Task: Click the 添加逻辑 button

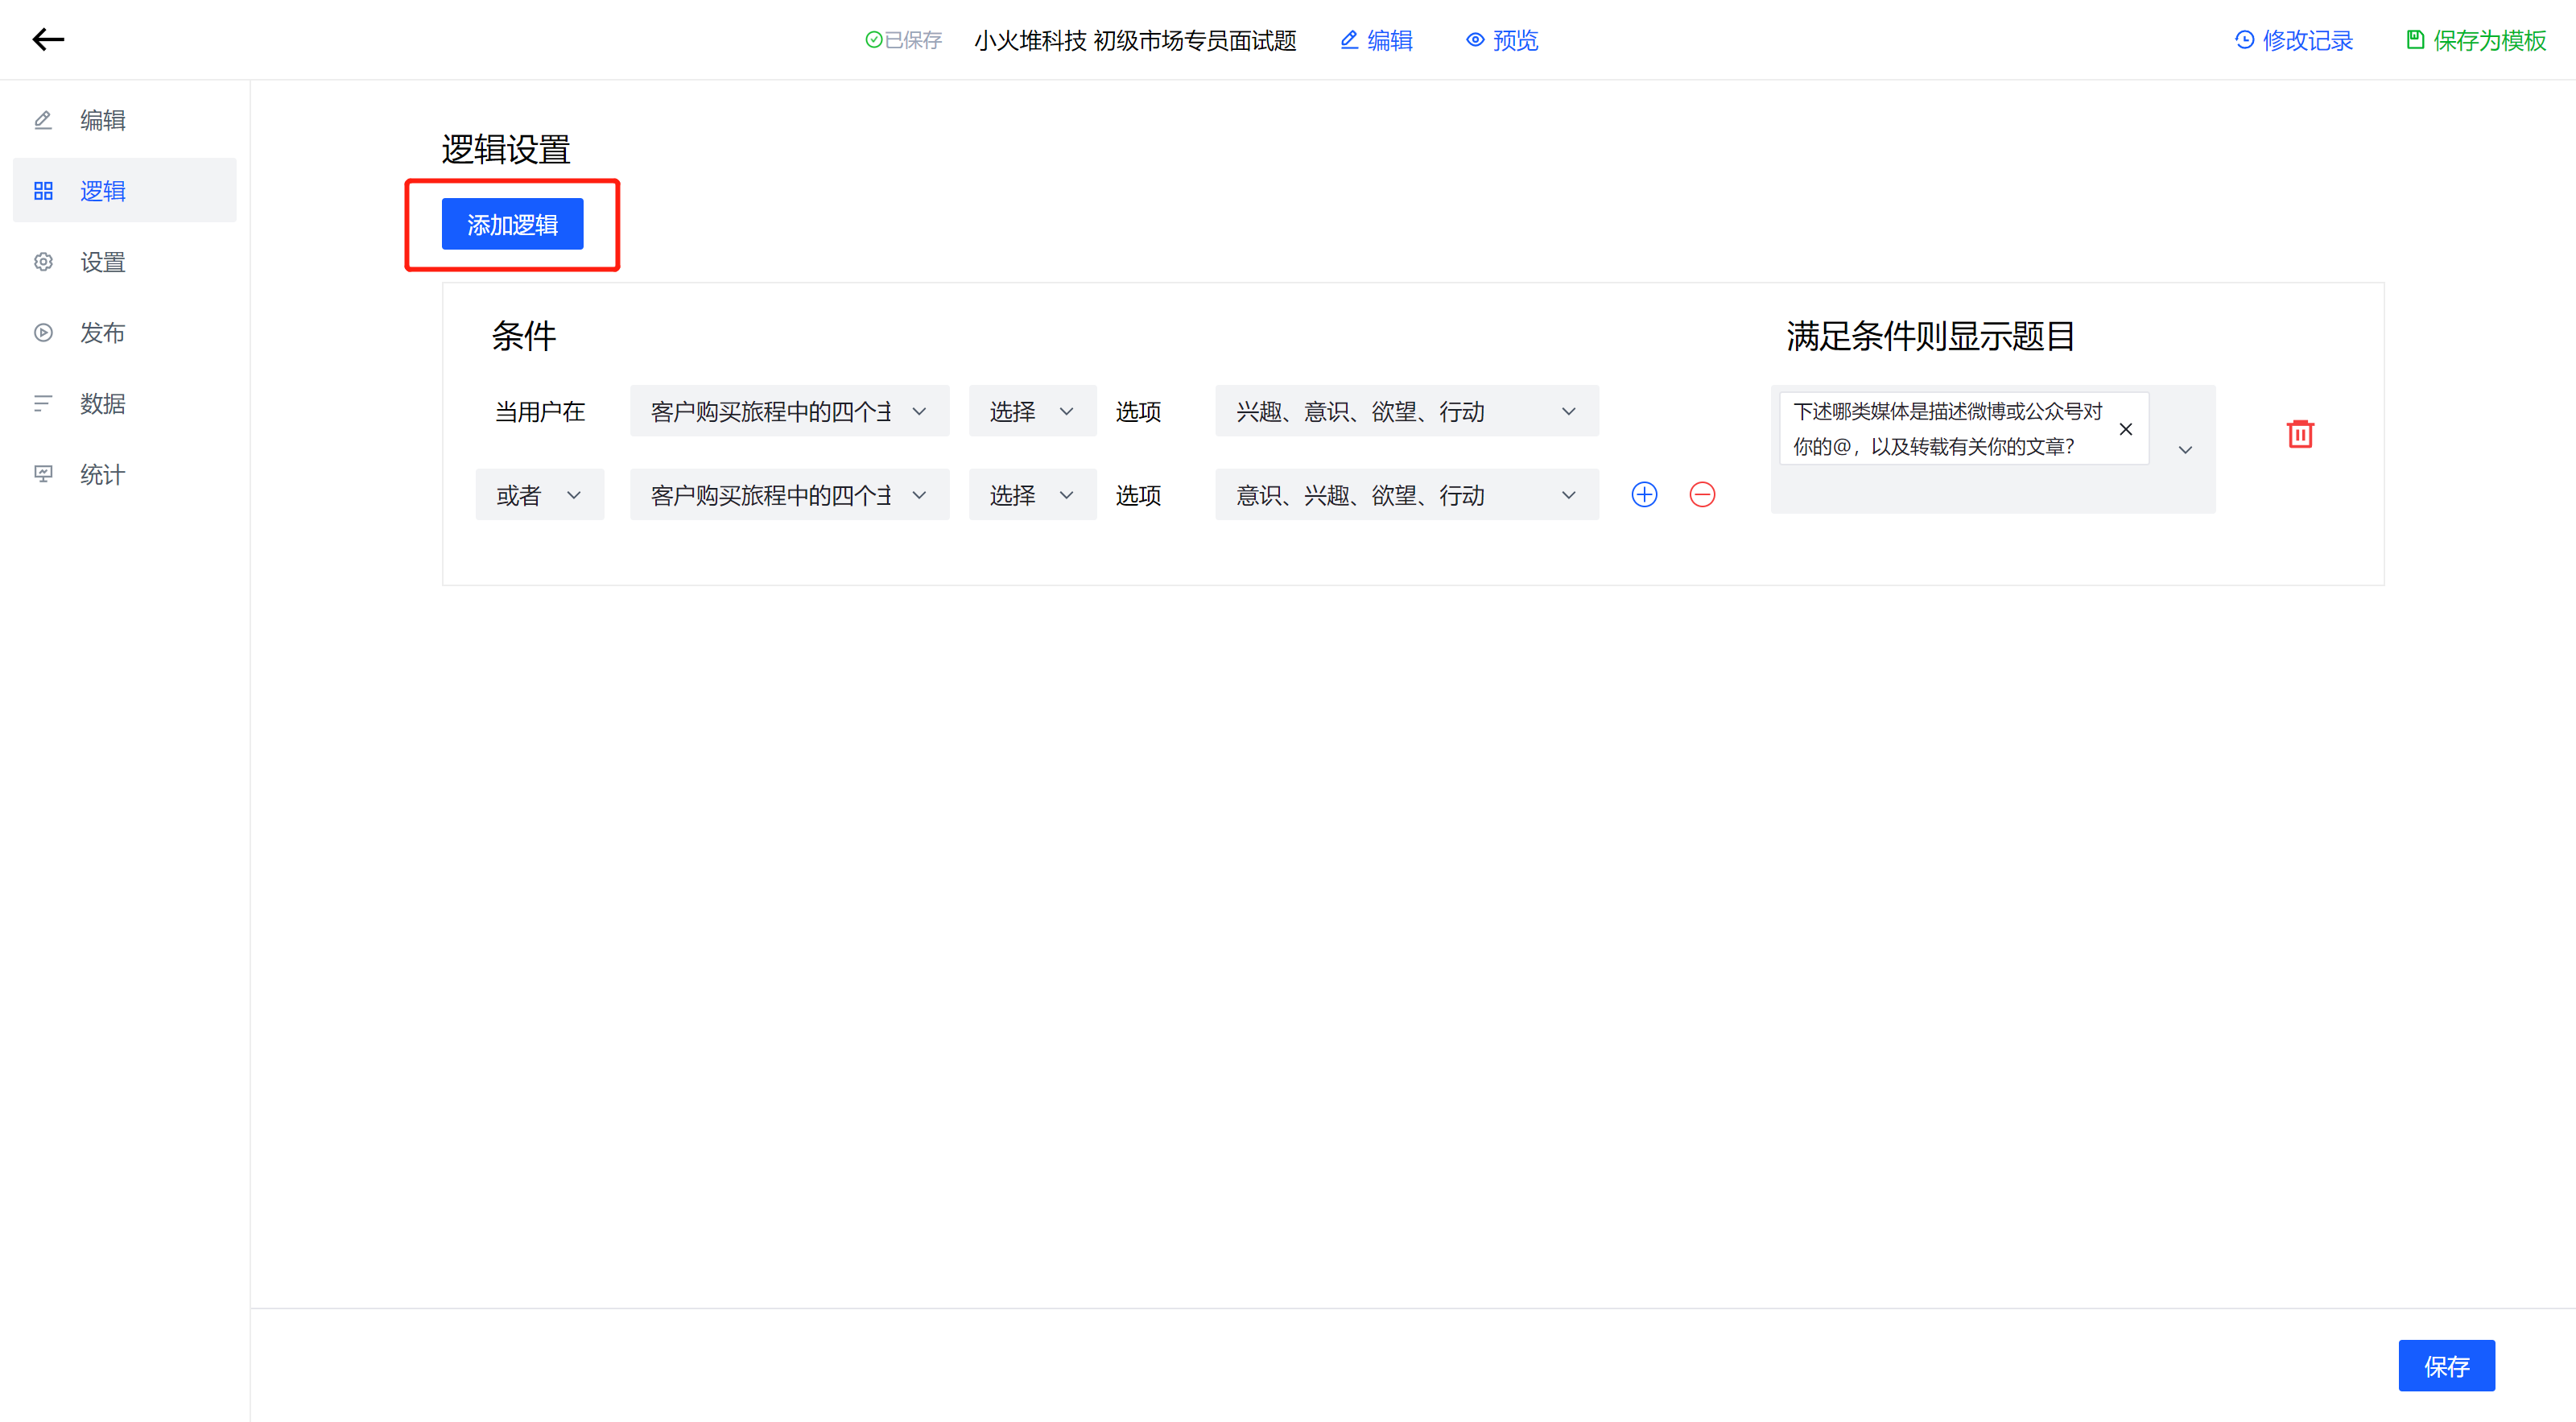Action: pyautogui.click(x=512, y=225)
